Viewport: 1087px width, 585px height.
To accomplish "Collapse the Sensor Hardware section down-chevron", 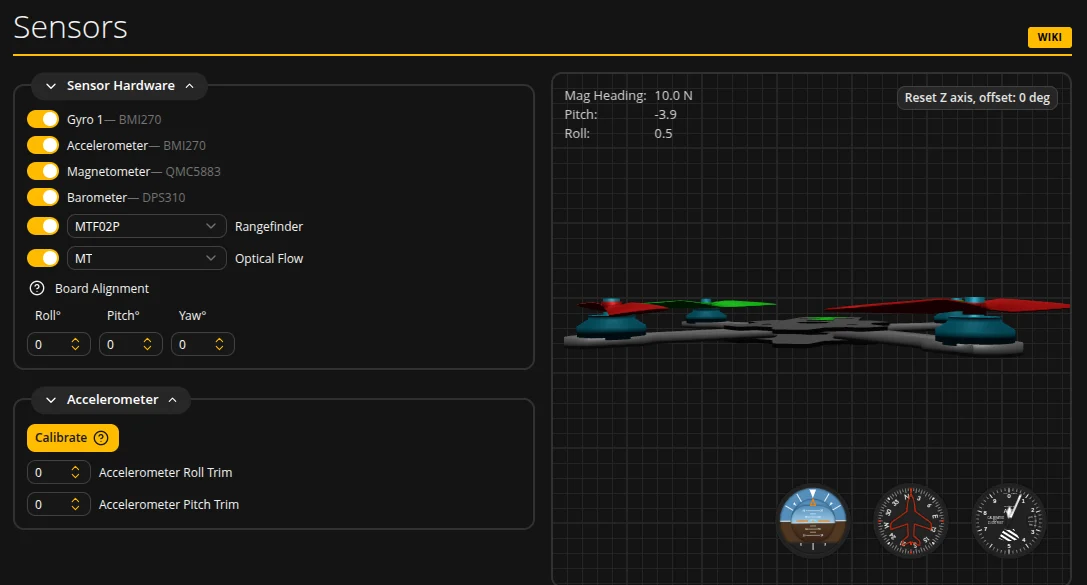I will (51, 86).
